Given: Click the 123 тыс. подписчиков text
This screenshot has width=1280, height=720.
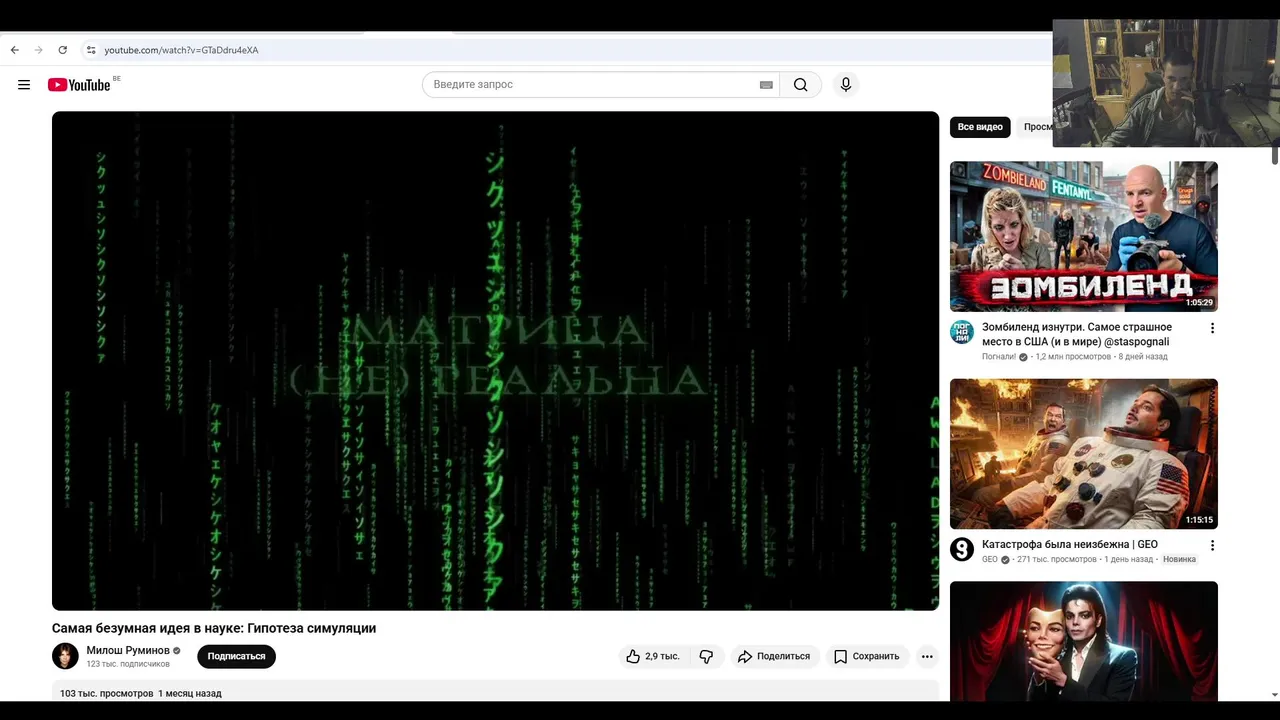Looking at the screenshot, I should (128, 664).
